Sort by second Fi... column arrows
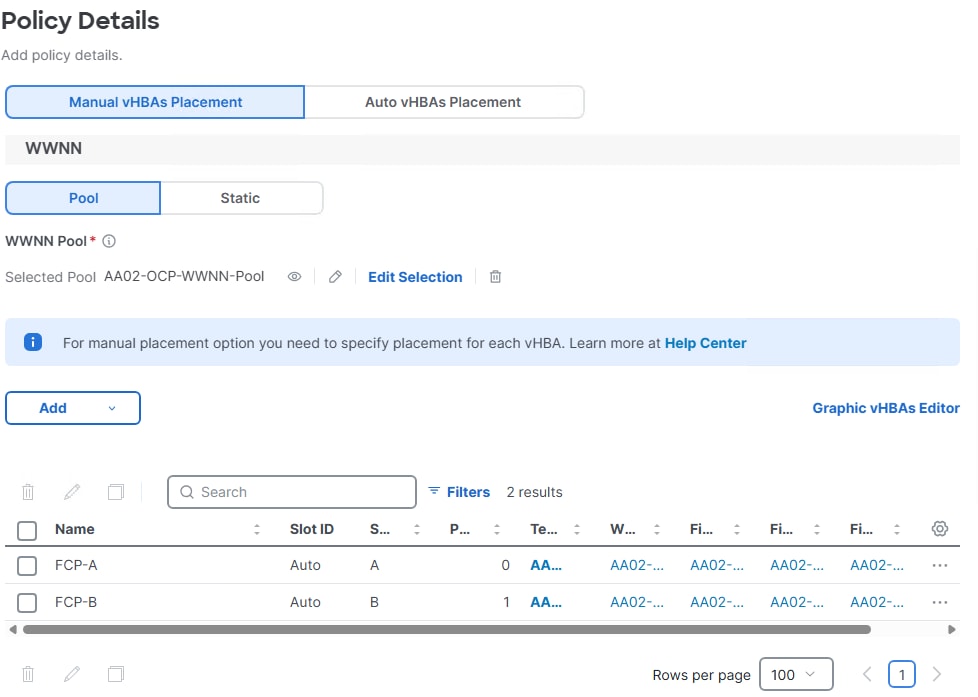Image resolution: width=978 pixels, height=697 pixels. click(x=816, y=529)
